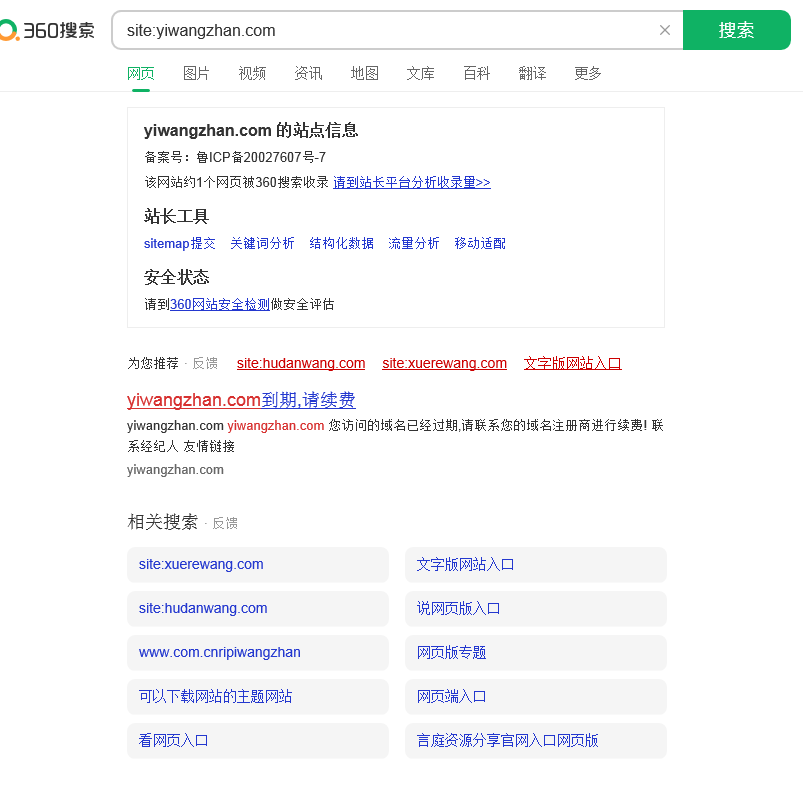The height and width of the screenshot is (787, 803).
Task: Open the 资讯 tab
Action: pyautogui.click(x=308, y=74)
